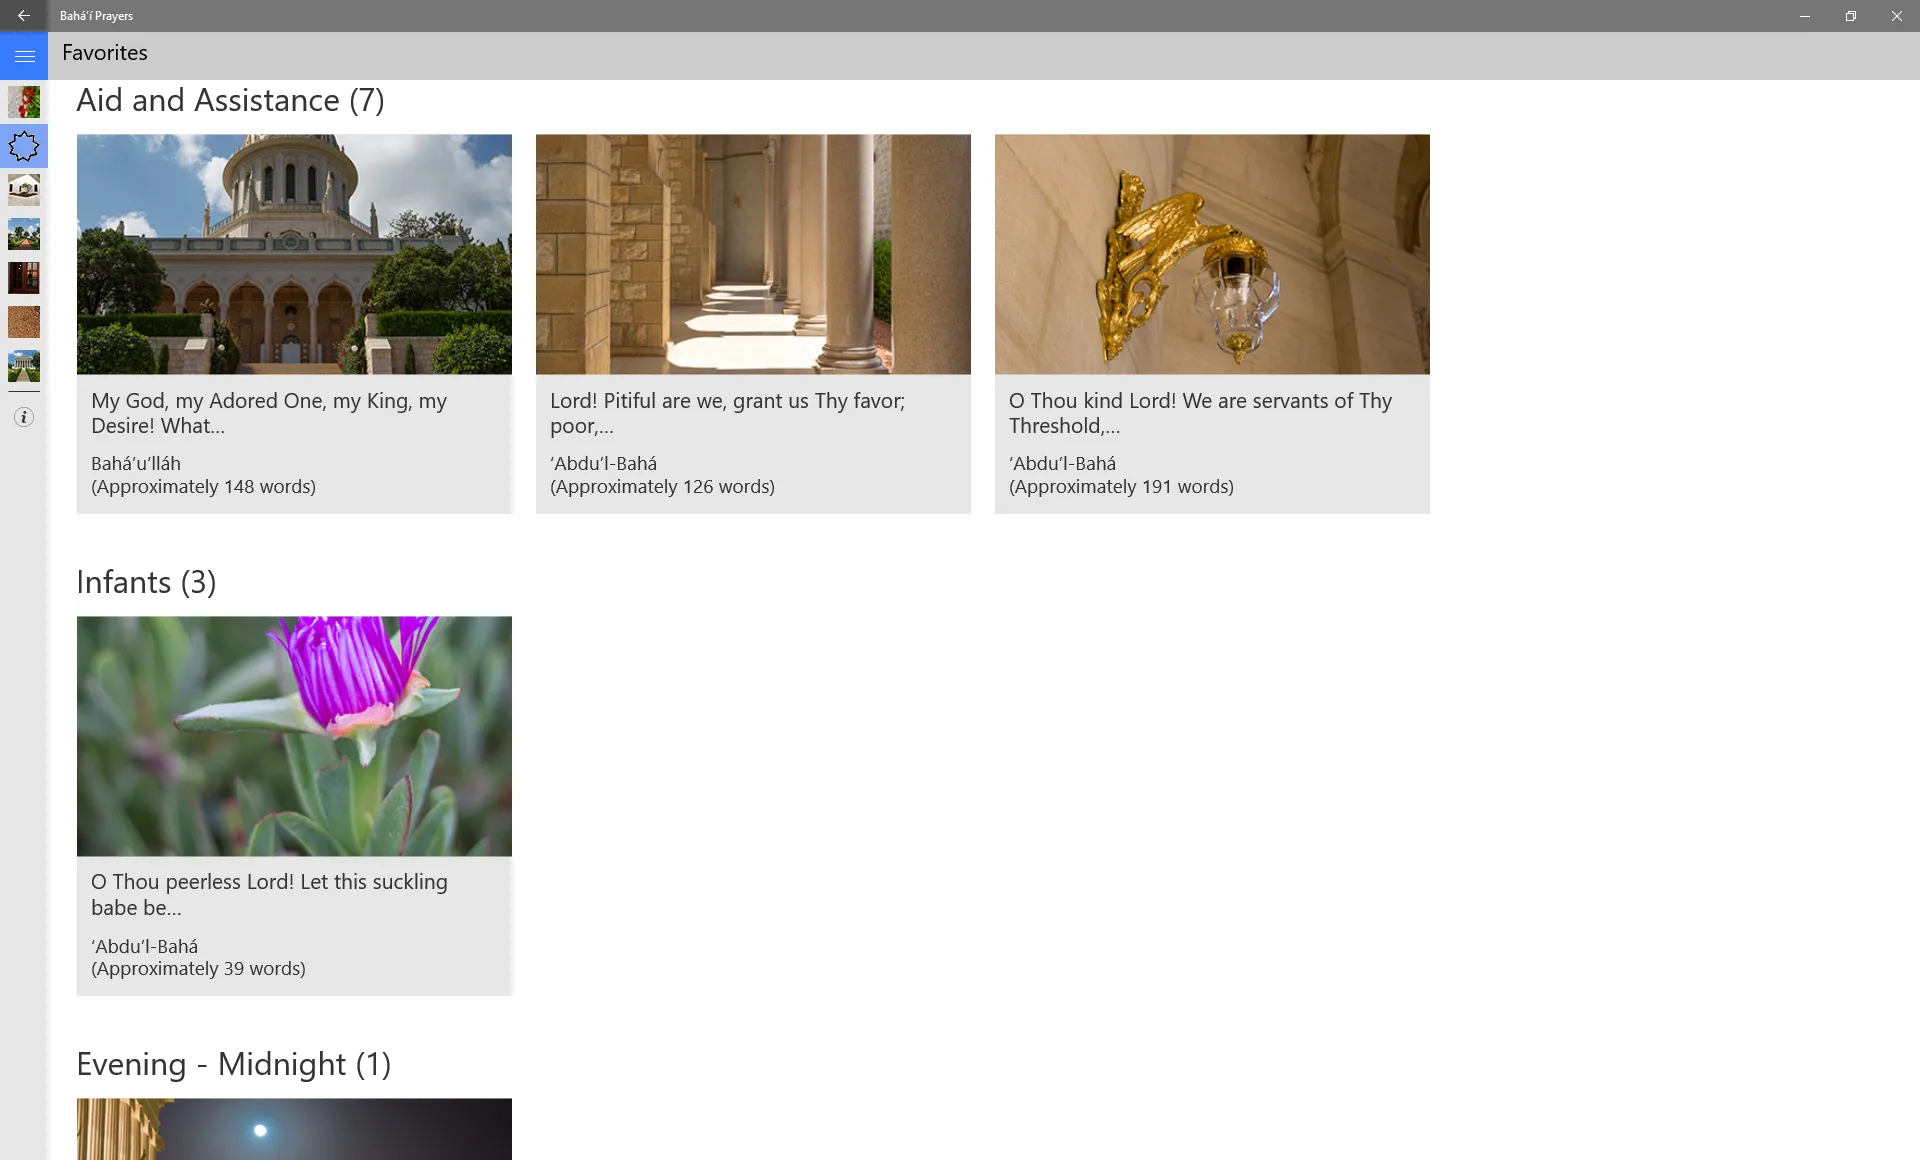
Task: Open the white building interior sidebar icon
Action: [x=24, y=190]
